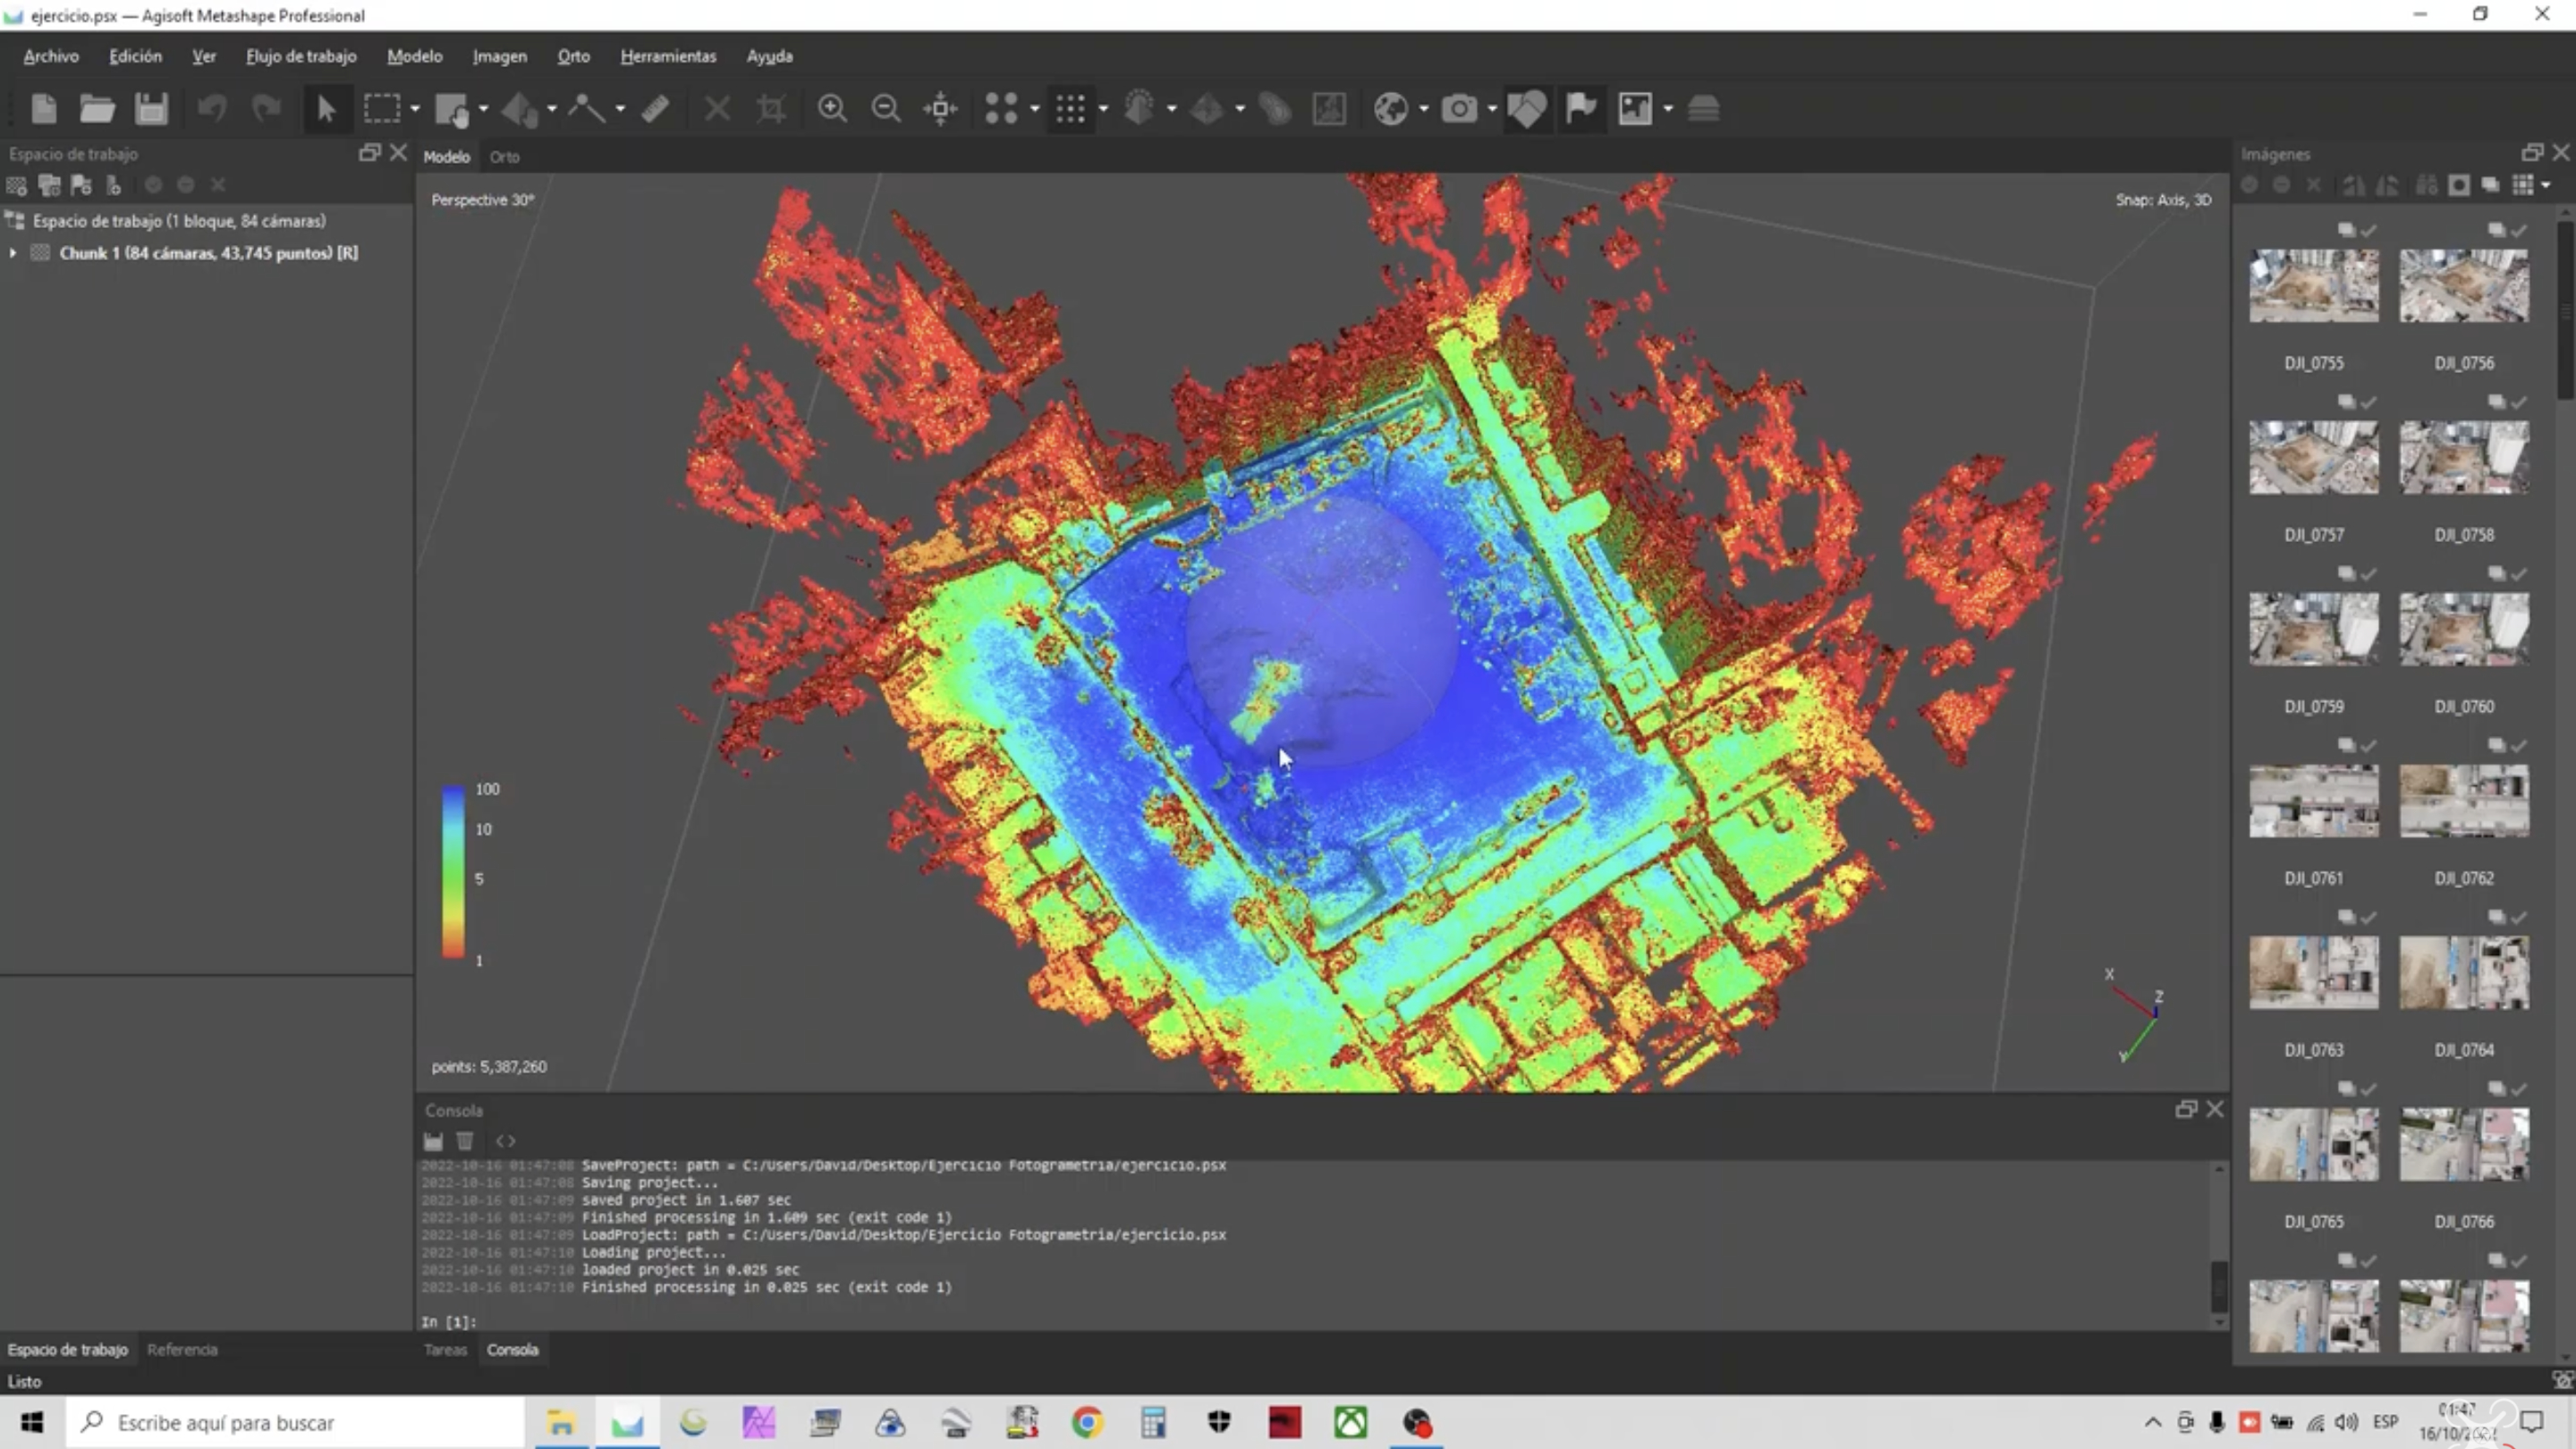Expand Chunk 1 tree node arrow

(x=13, y=253)
